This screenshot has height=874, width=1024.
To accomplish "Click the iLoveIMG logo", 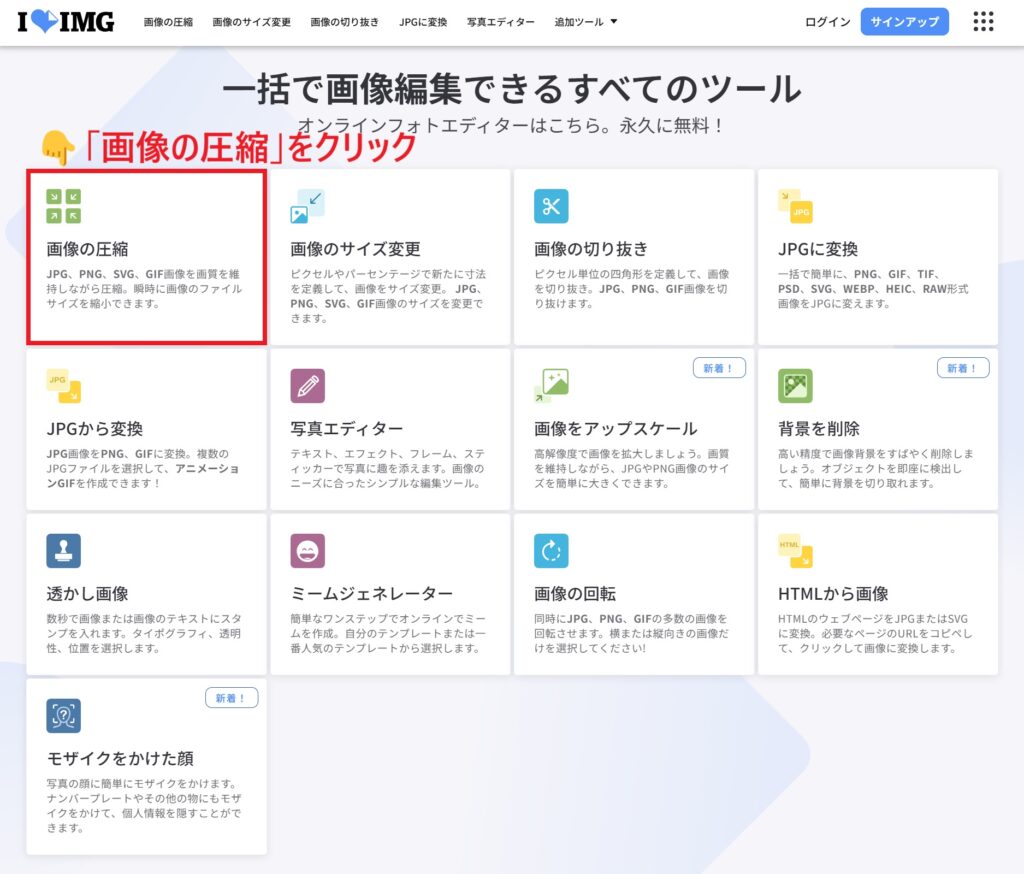I will tap(65, 22).
